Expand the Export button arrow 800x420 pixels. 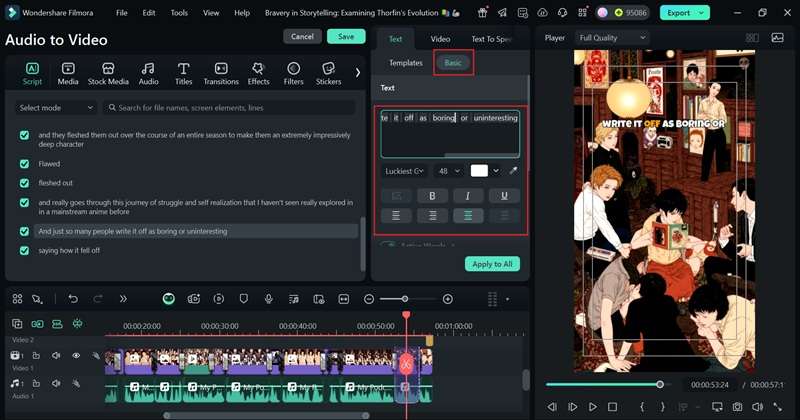coord(702,13)
